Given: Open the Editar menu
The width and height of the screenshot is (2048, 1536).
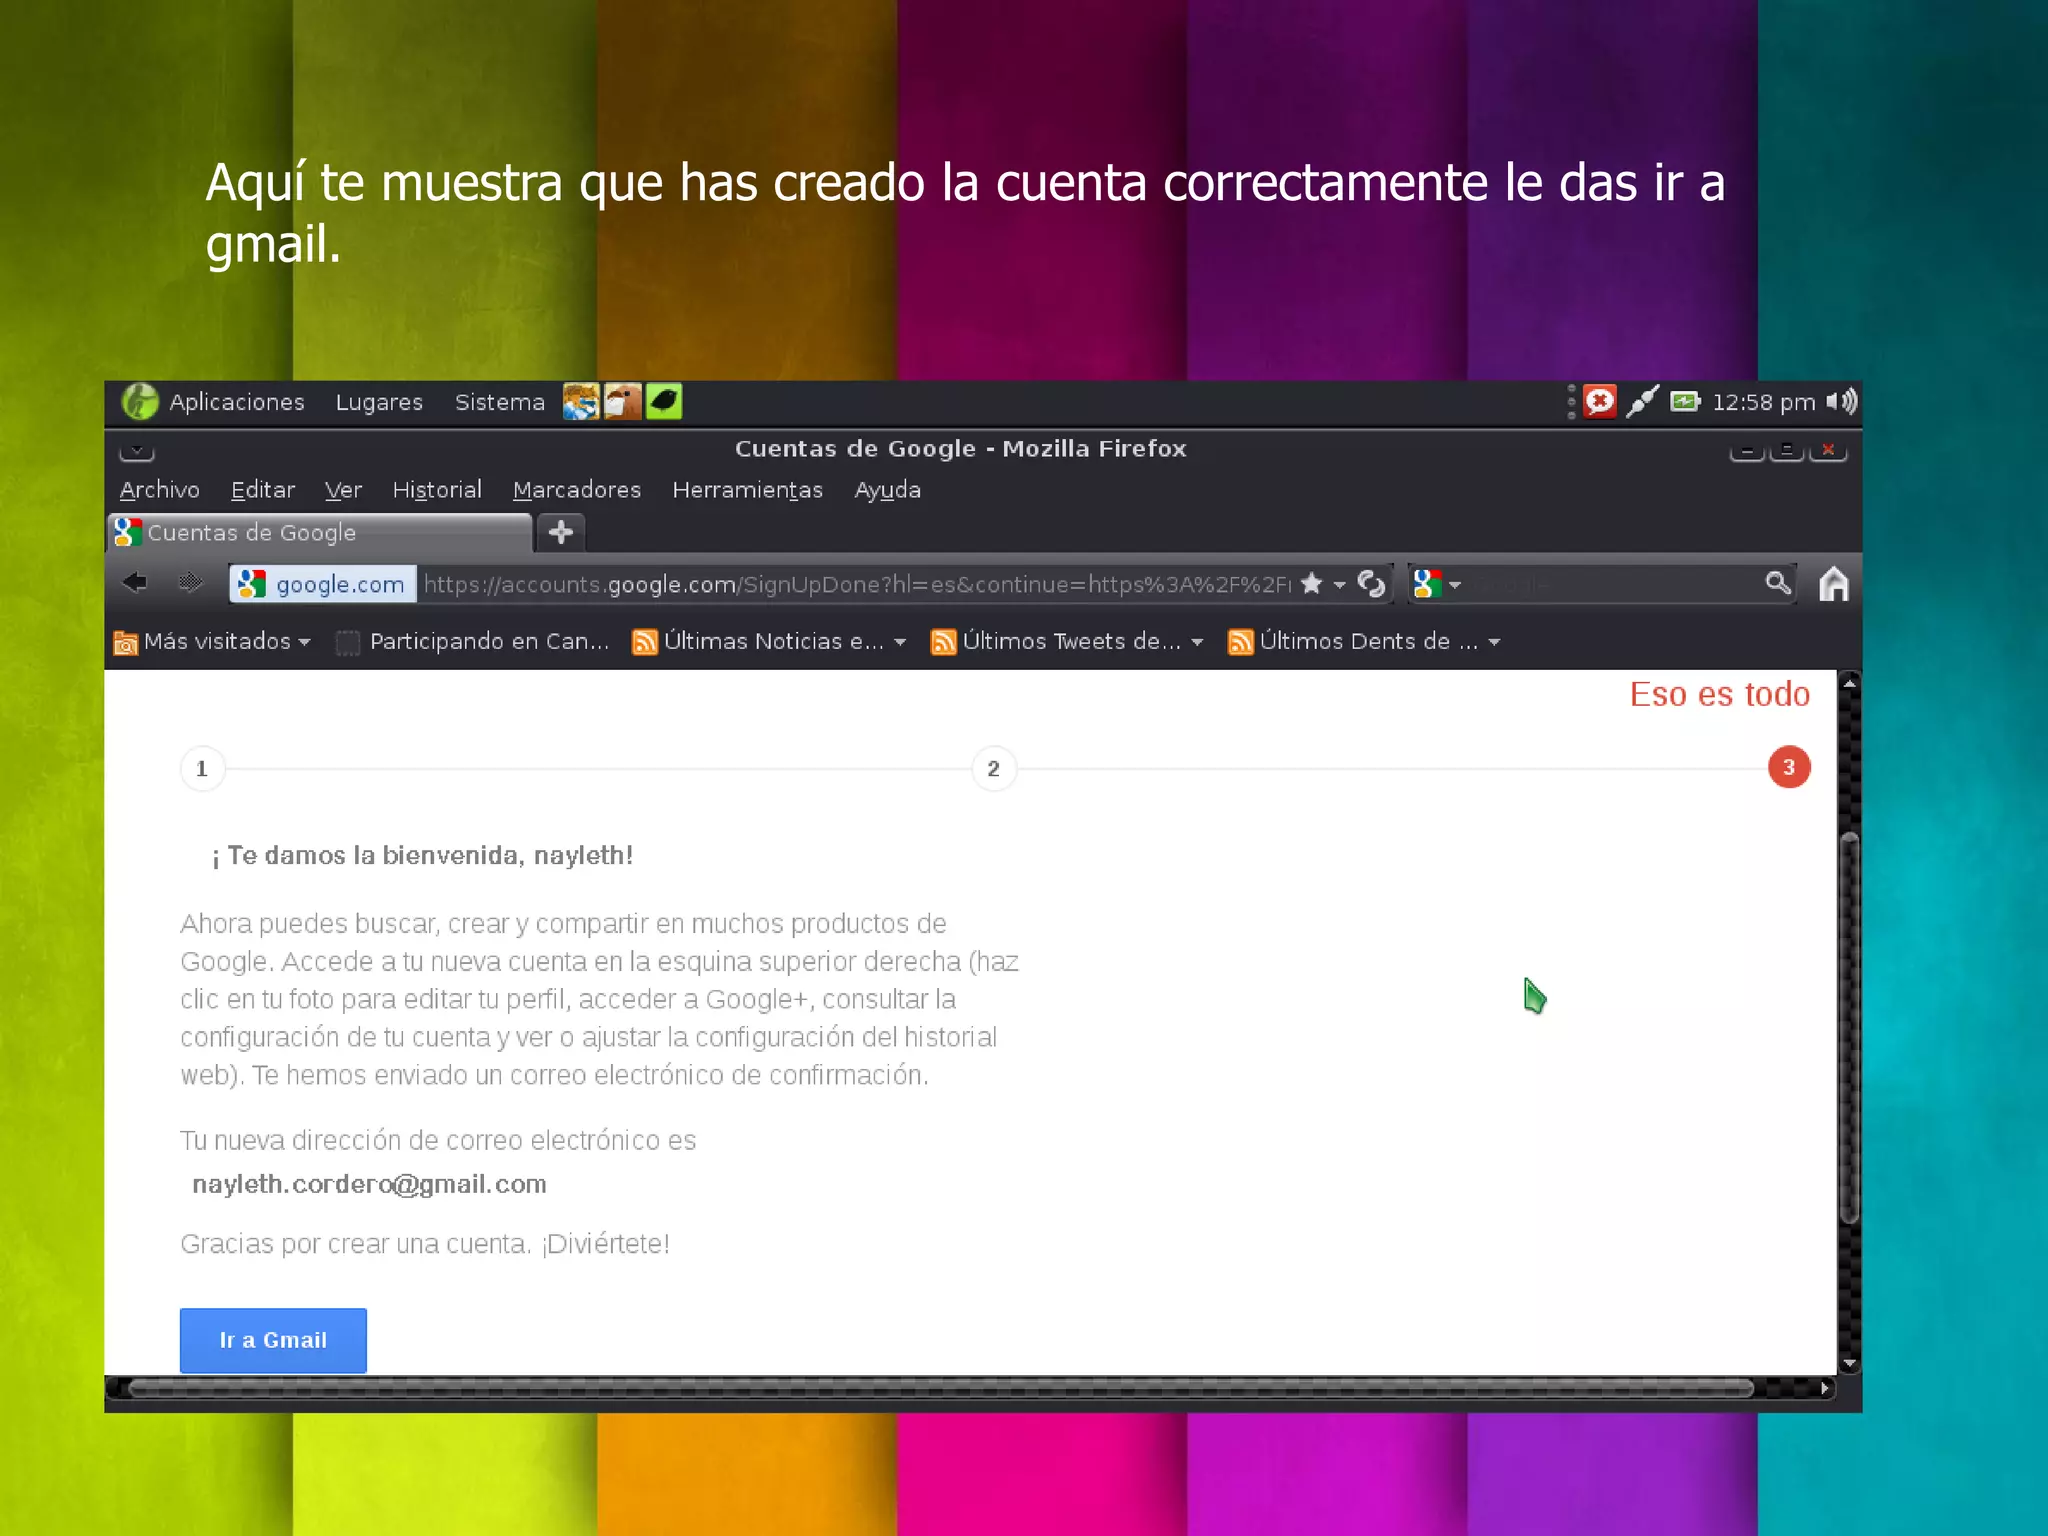Looking at the screenshot, I should click(x=262, y=490).
